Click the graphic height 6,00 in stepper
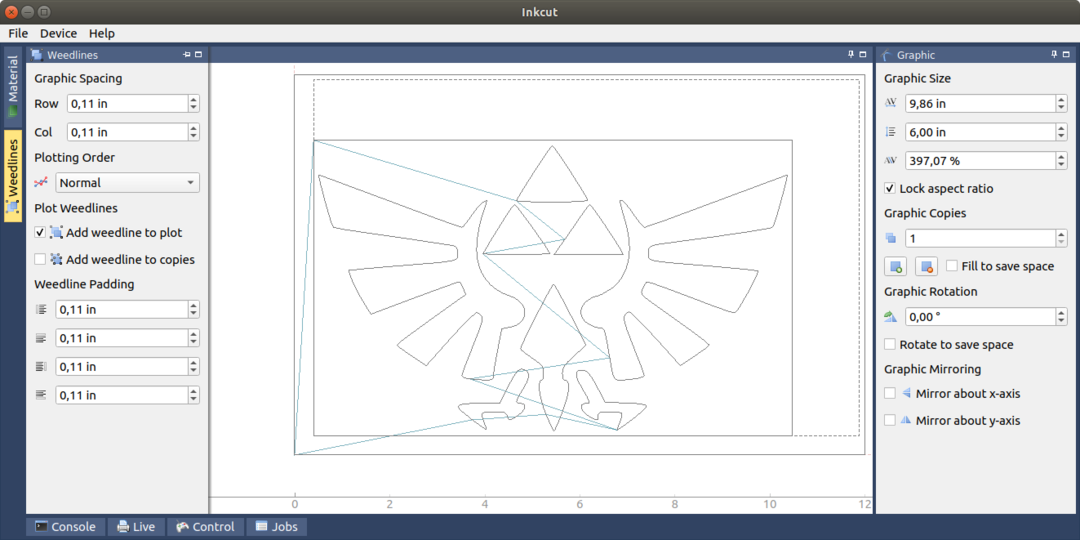This screenshot has height=540, width=1080. click(x=1061, y=132)
